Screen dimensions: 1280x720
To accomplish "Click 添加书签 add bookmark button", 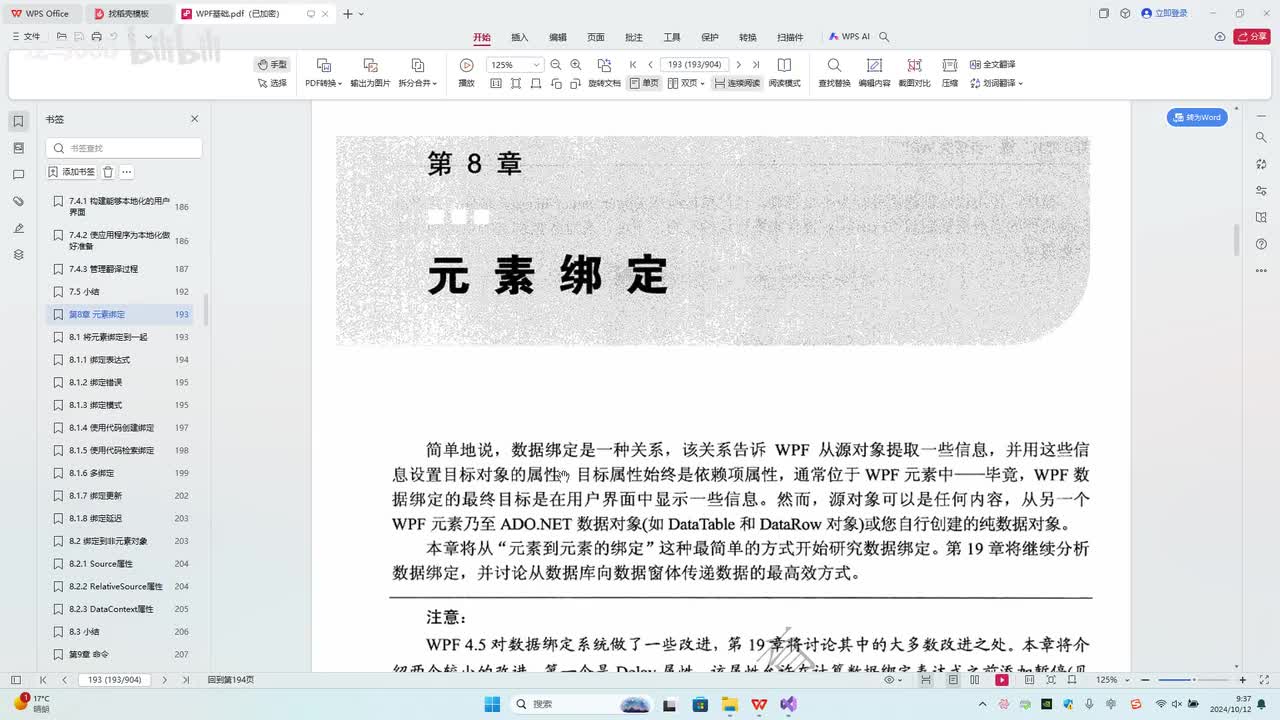I will 72,172.
